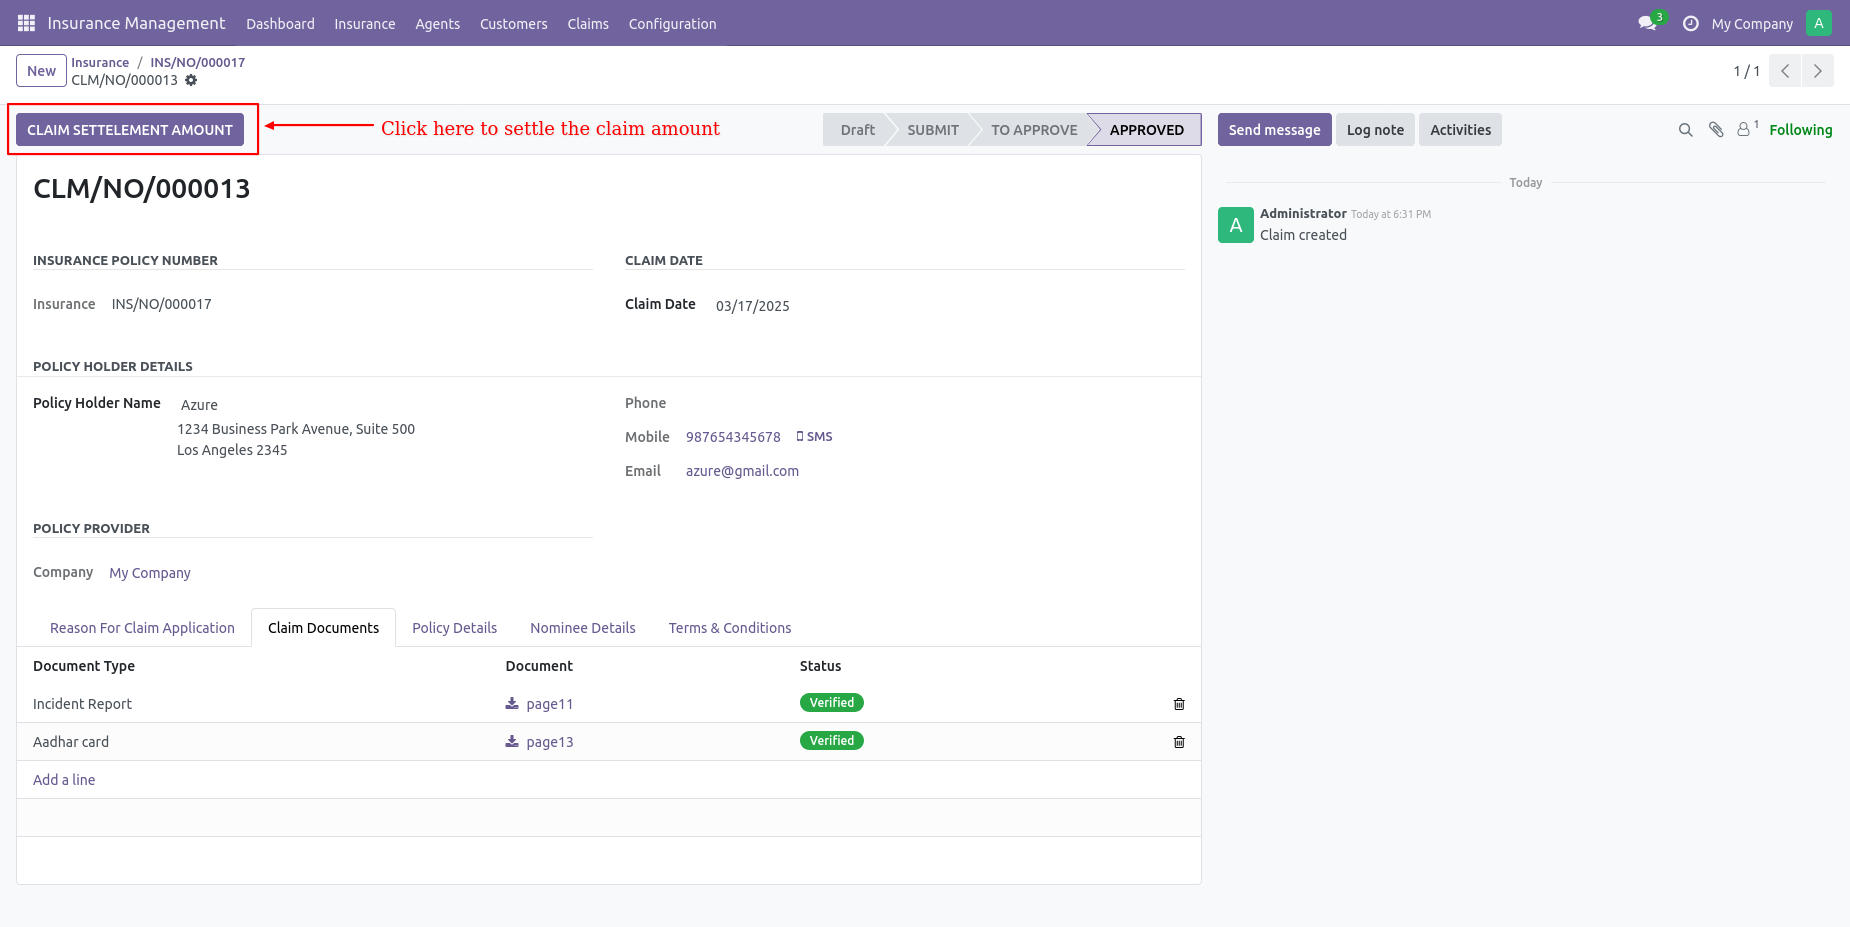Delete the Incident Report document row
This screenshot has height=927, width=1850.
tap(1179, 704)
